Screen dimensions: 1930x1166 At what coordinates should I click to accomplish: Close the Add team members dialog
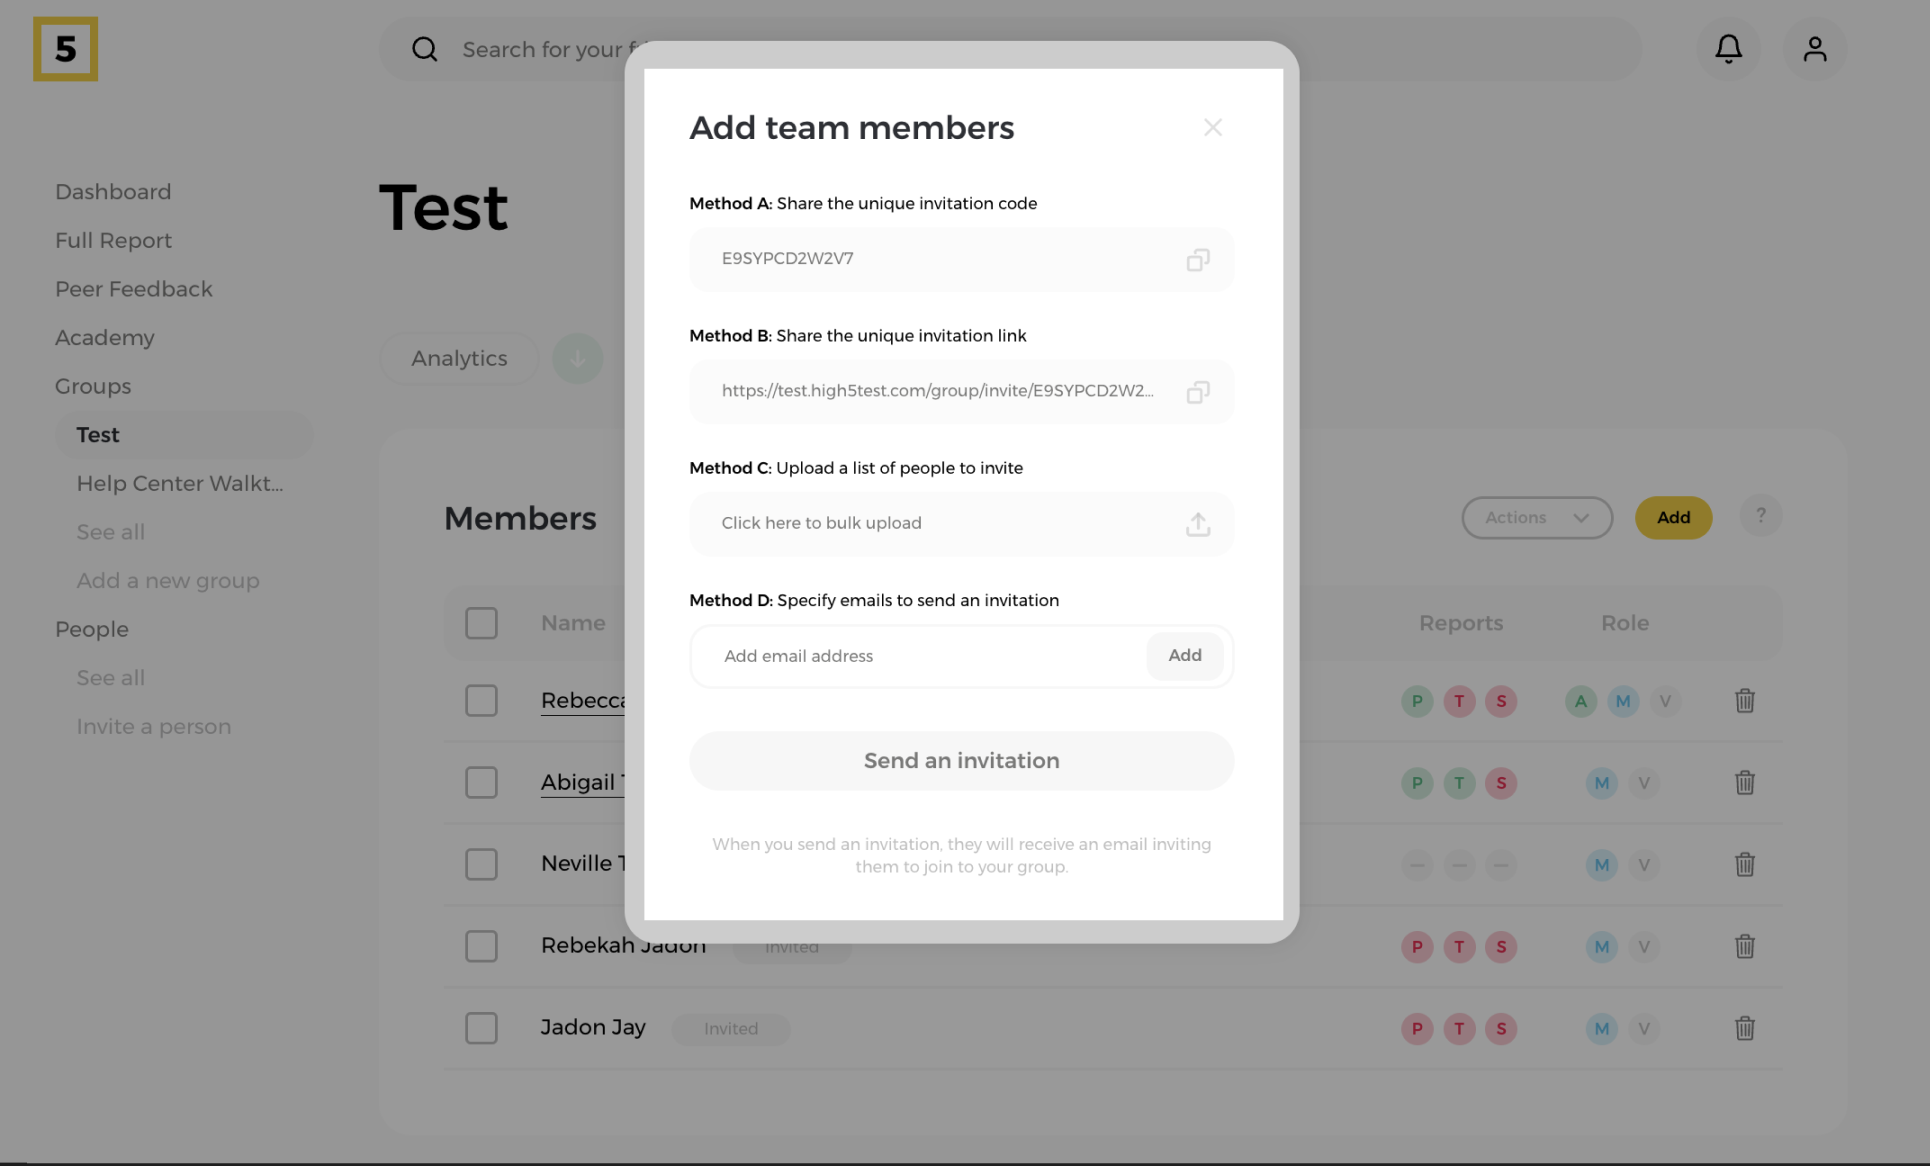pos(1212,128)
